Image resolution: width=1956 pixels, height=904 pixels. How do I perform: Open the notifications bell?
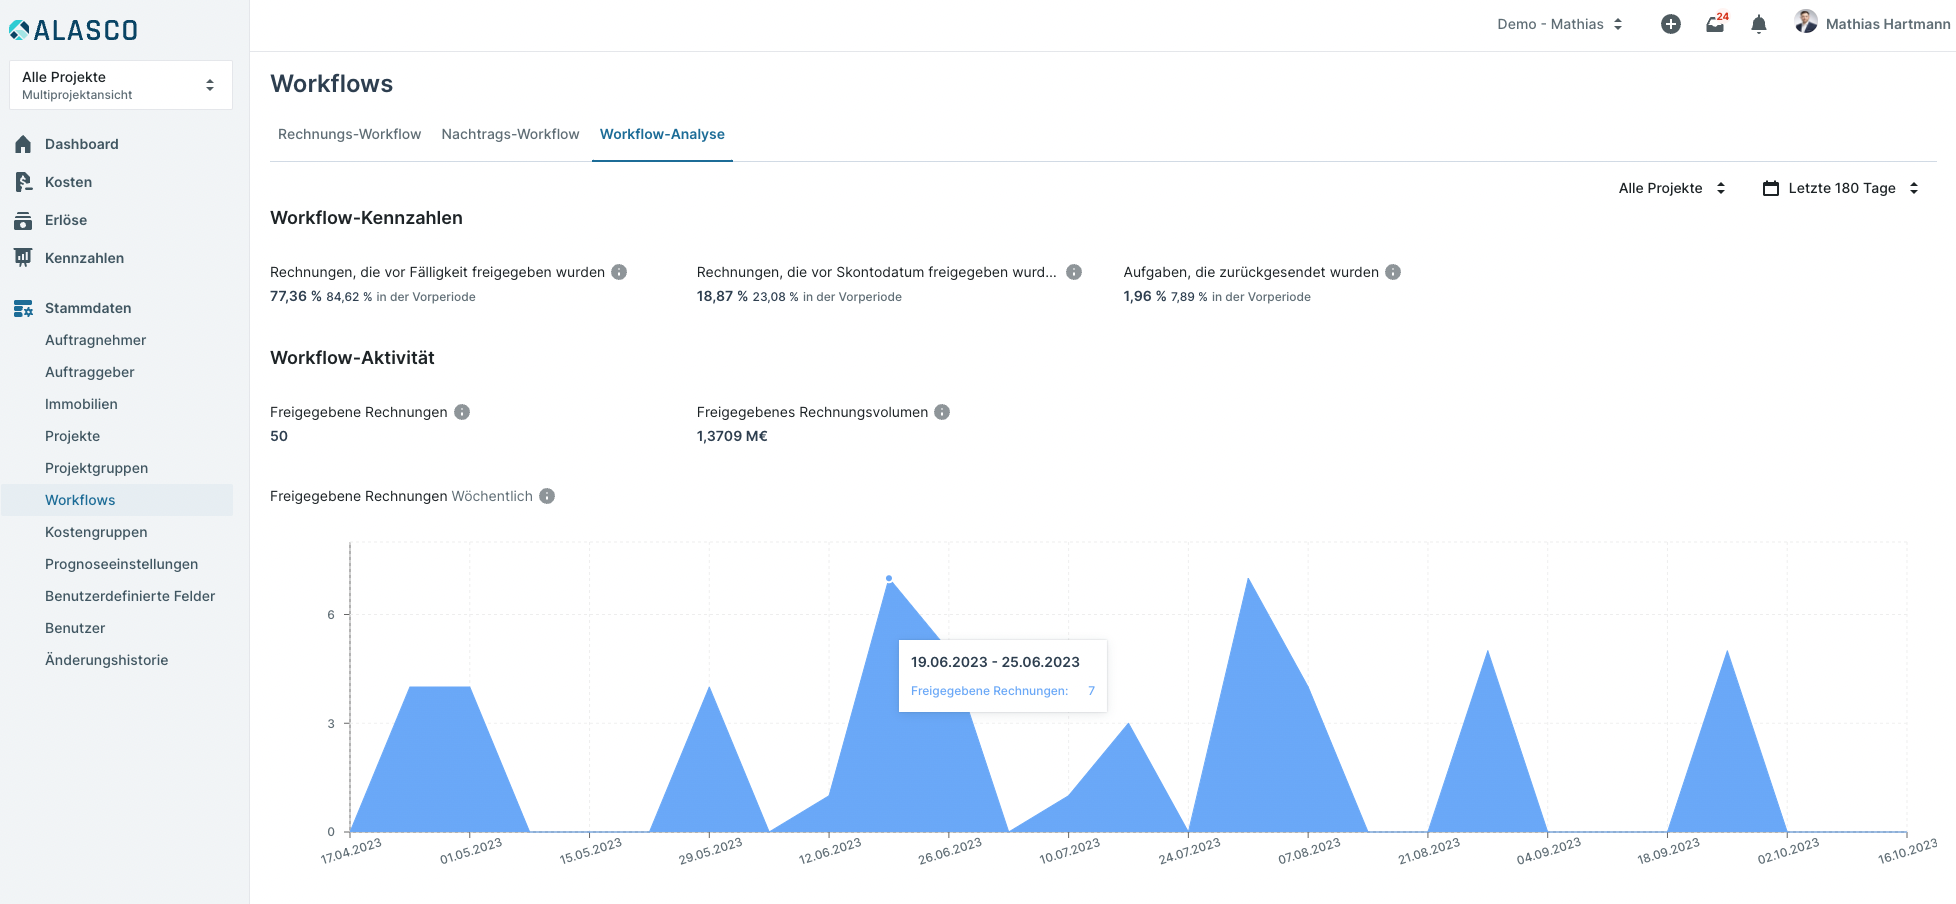(1759, 24)
